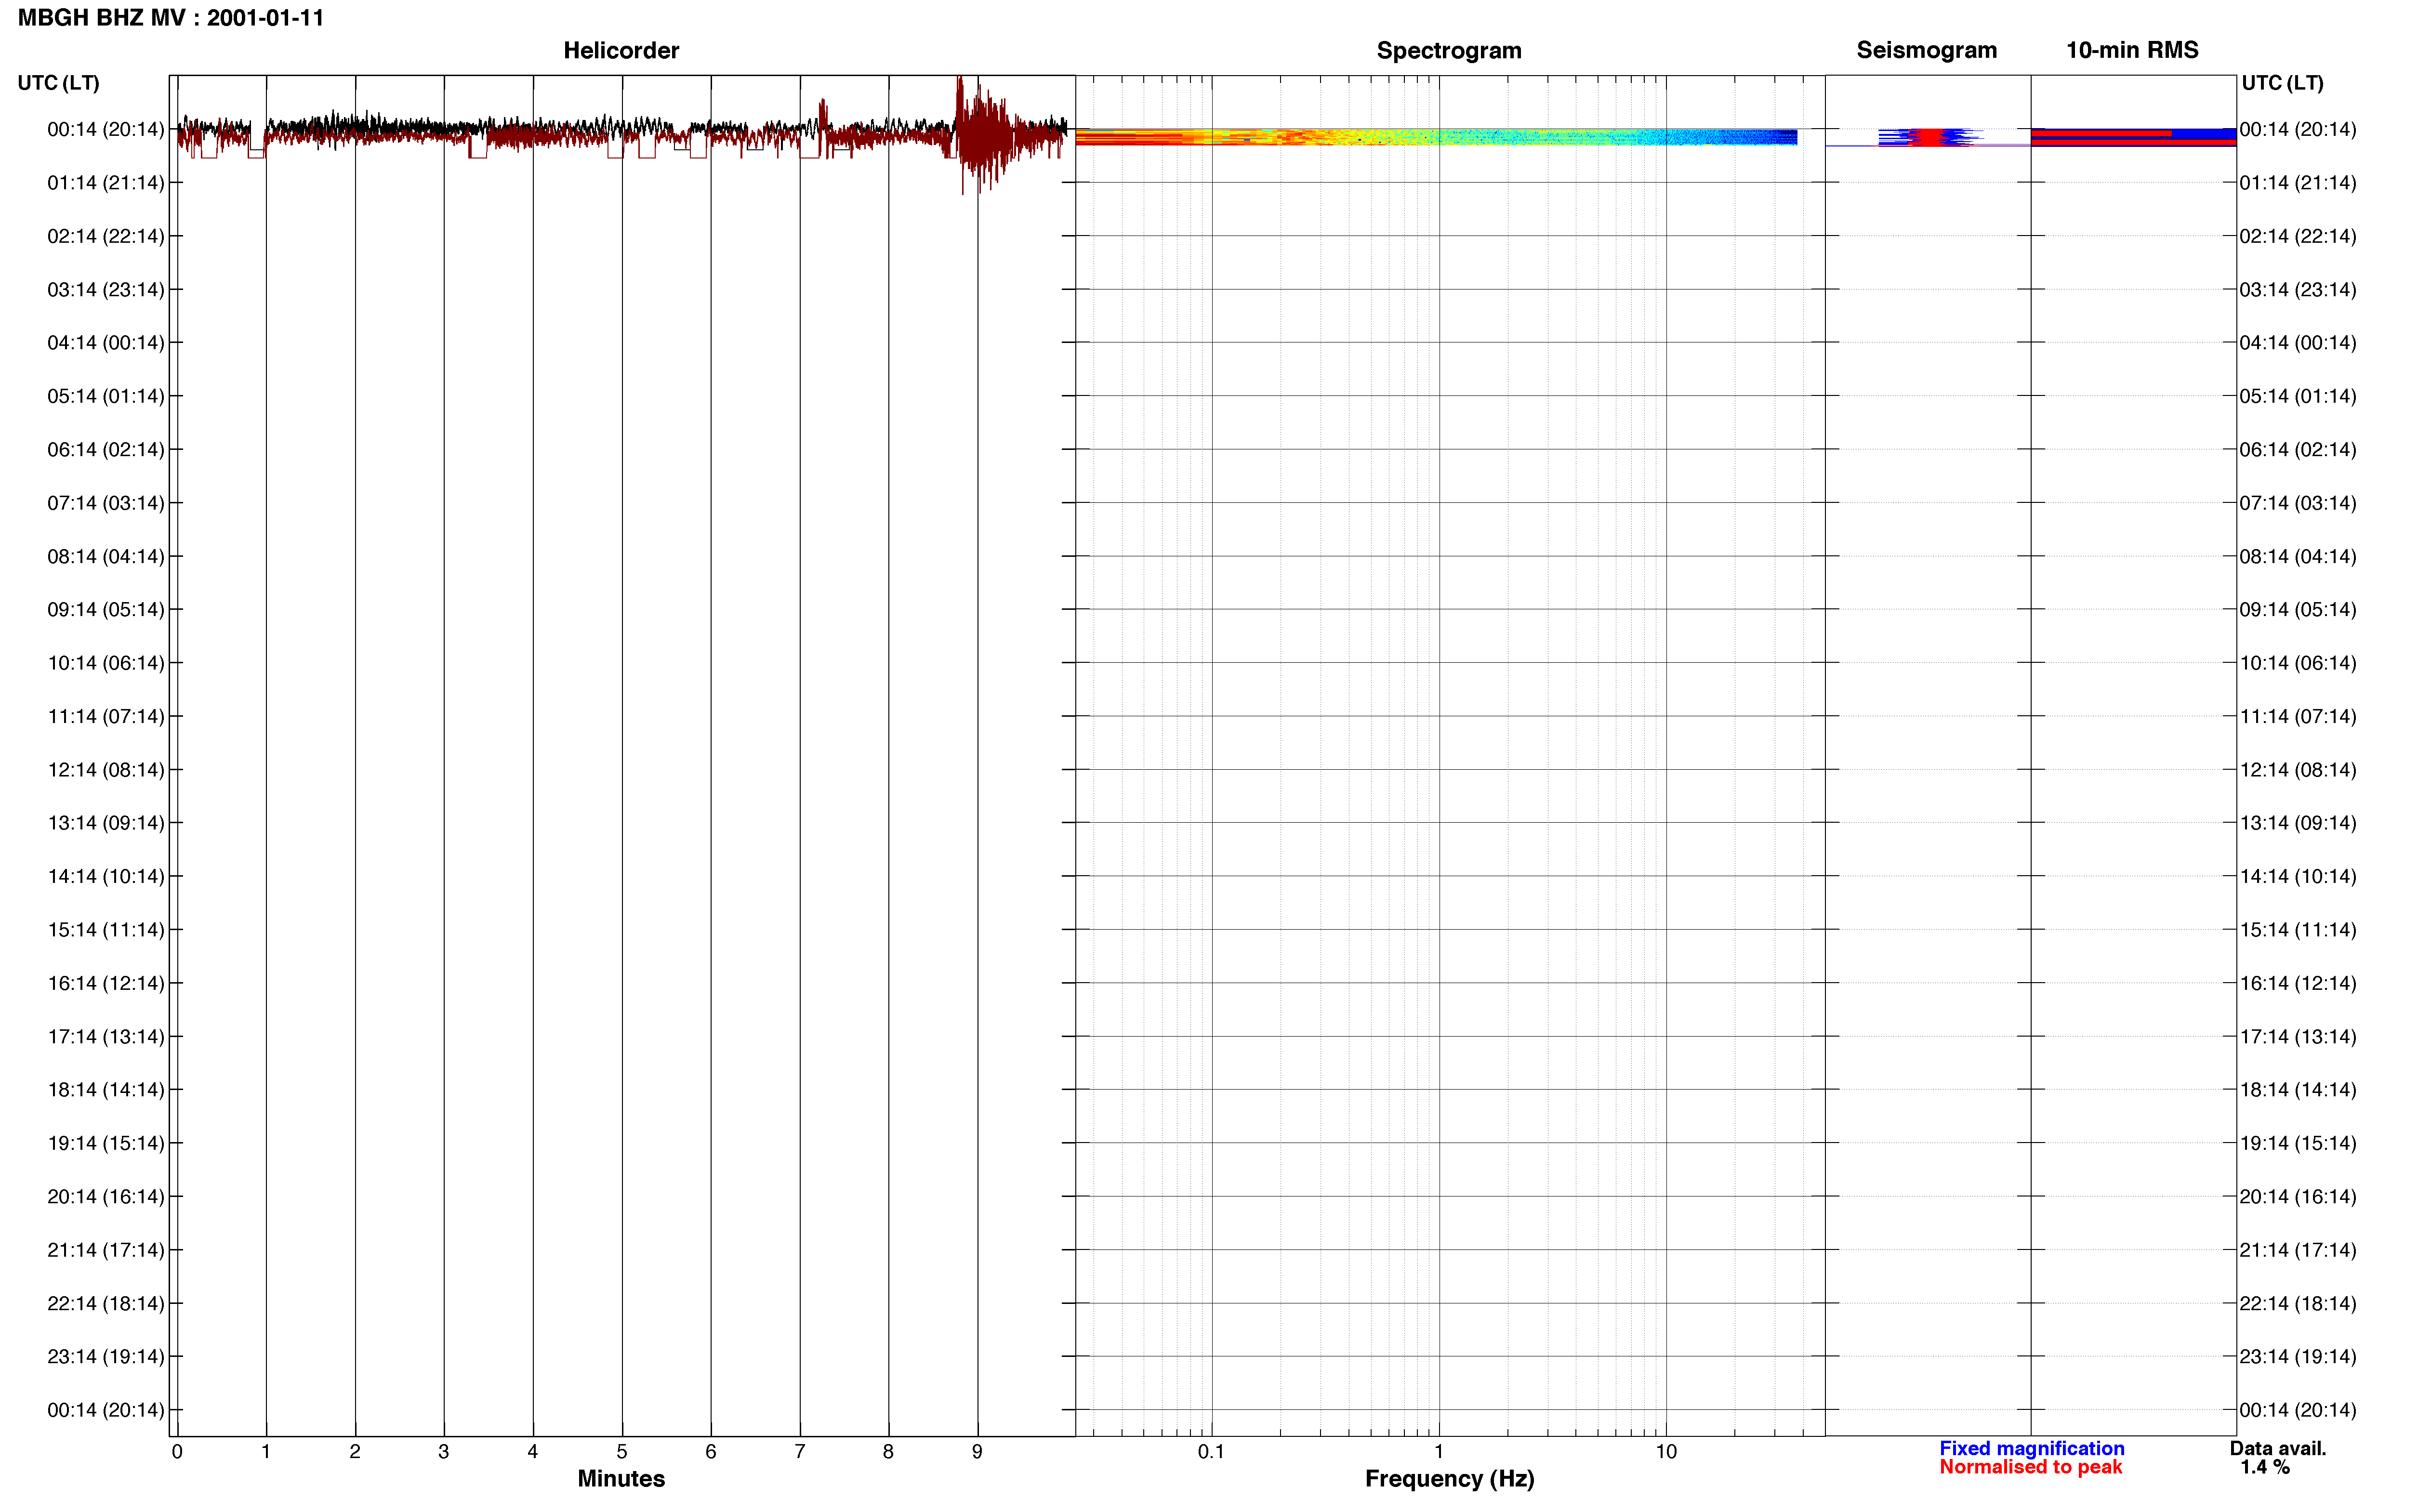Click frequency tick label '0.1'

click(1211, 1451)
